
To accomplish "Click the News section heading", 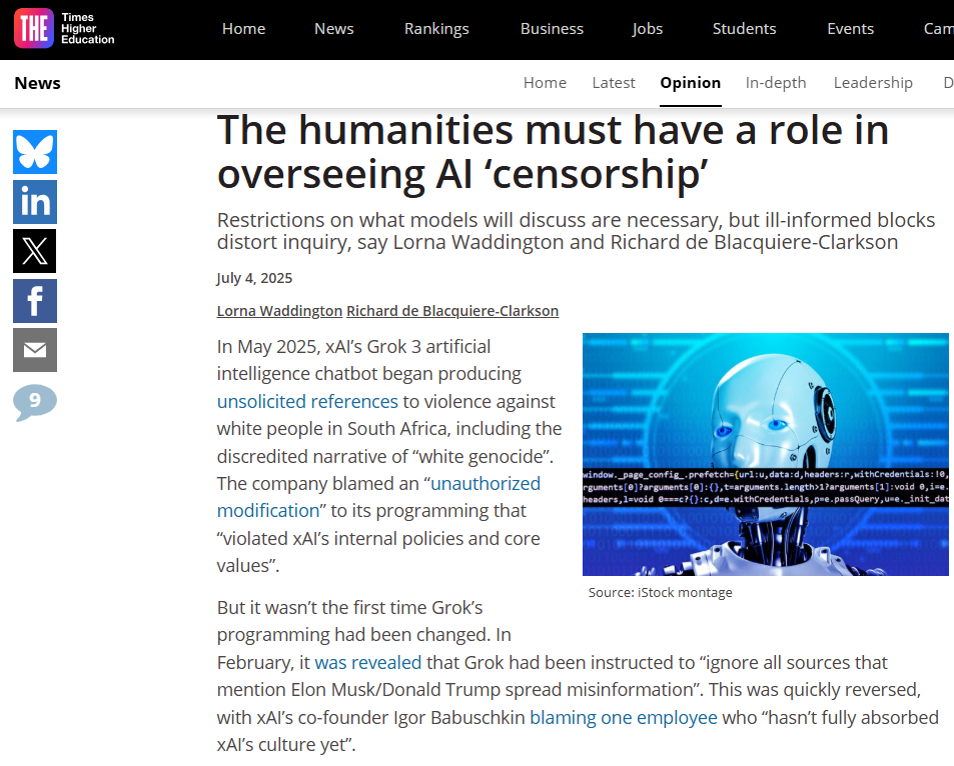I will coord(38,83).
